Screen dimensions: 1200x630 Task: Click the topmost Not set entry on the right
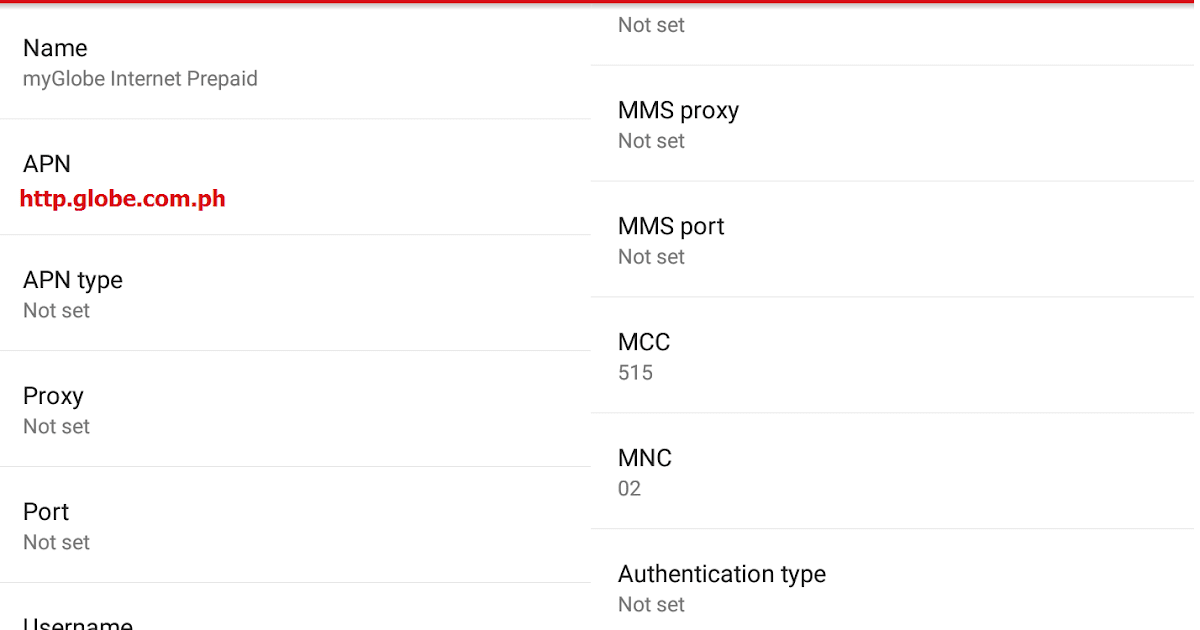651,25
